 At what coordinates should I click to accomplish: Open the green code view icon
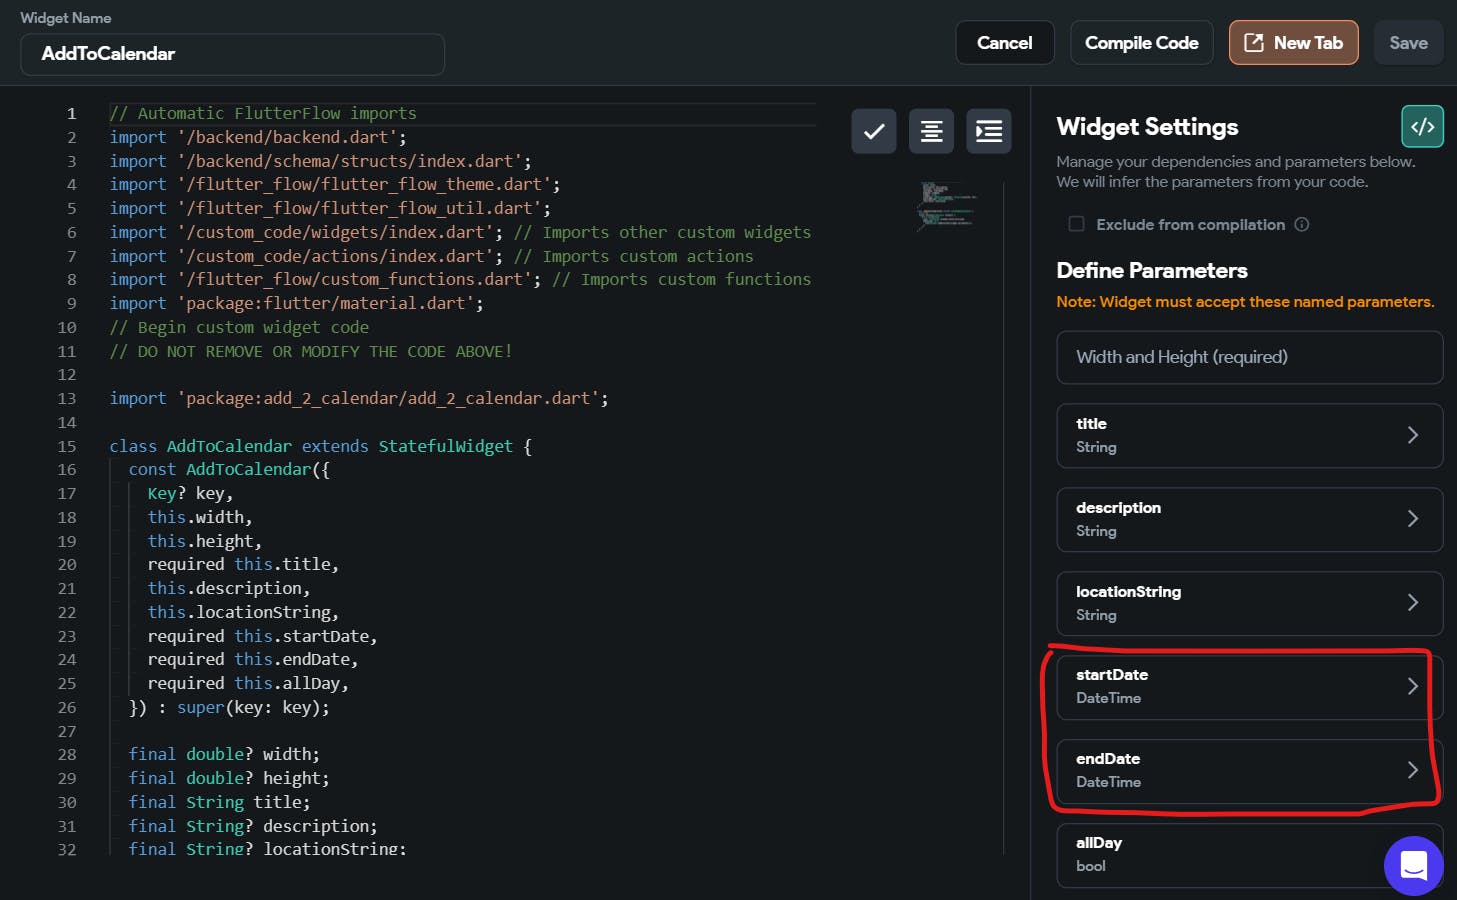point(1422,127)
